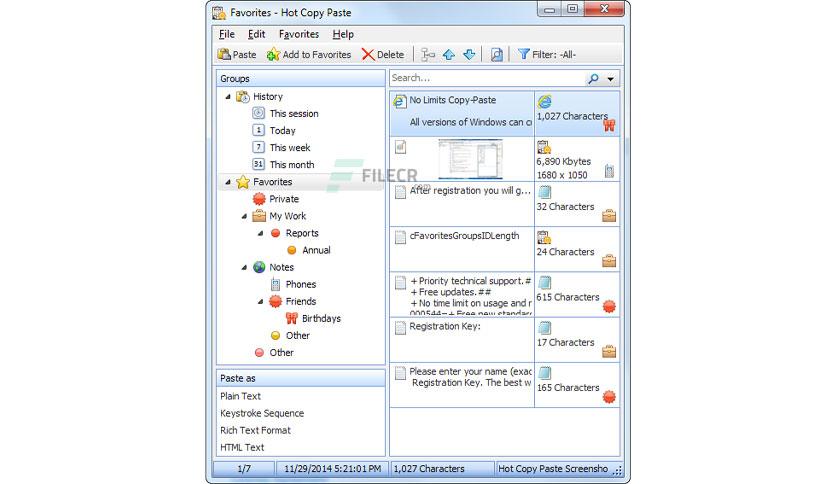The image size is (836, 484).
Task: Select the No Limits Copy-Paste clip
Action: pyautogui.click(x=462, y=113)
